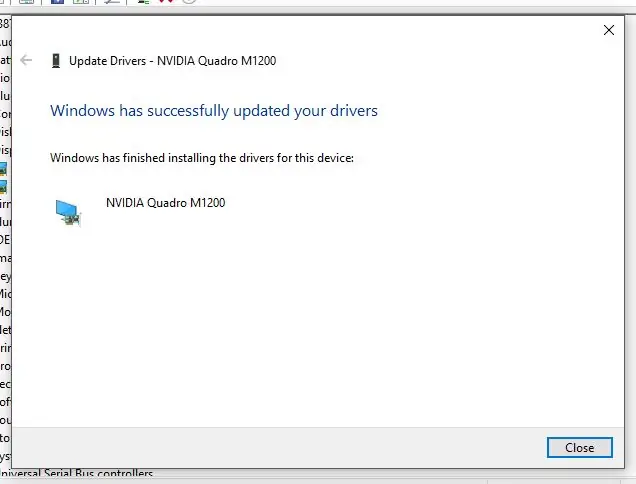Click 'Windows has finished installing the drivers' text
The image size is (636, 484).
(202, 158)
